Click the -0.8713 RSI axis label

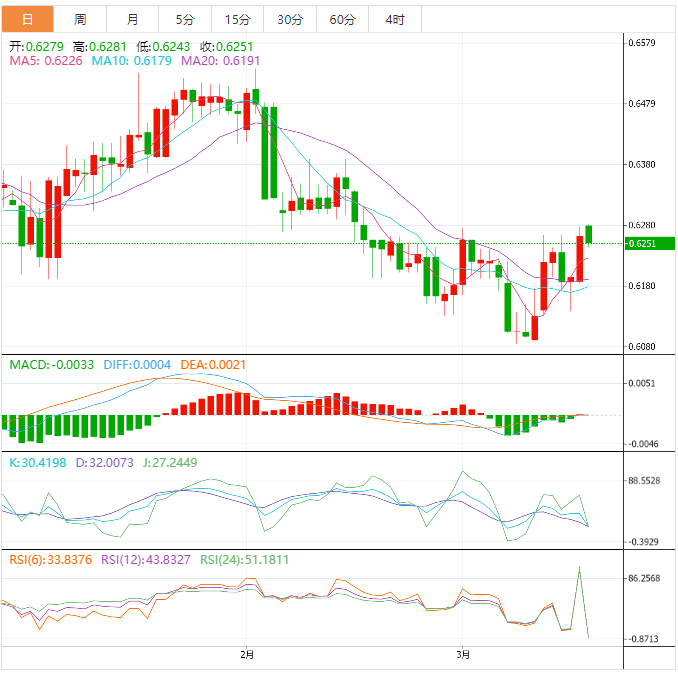point(643,639)
